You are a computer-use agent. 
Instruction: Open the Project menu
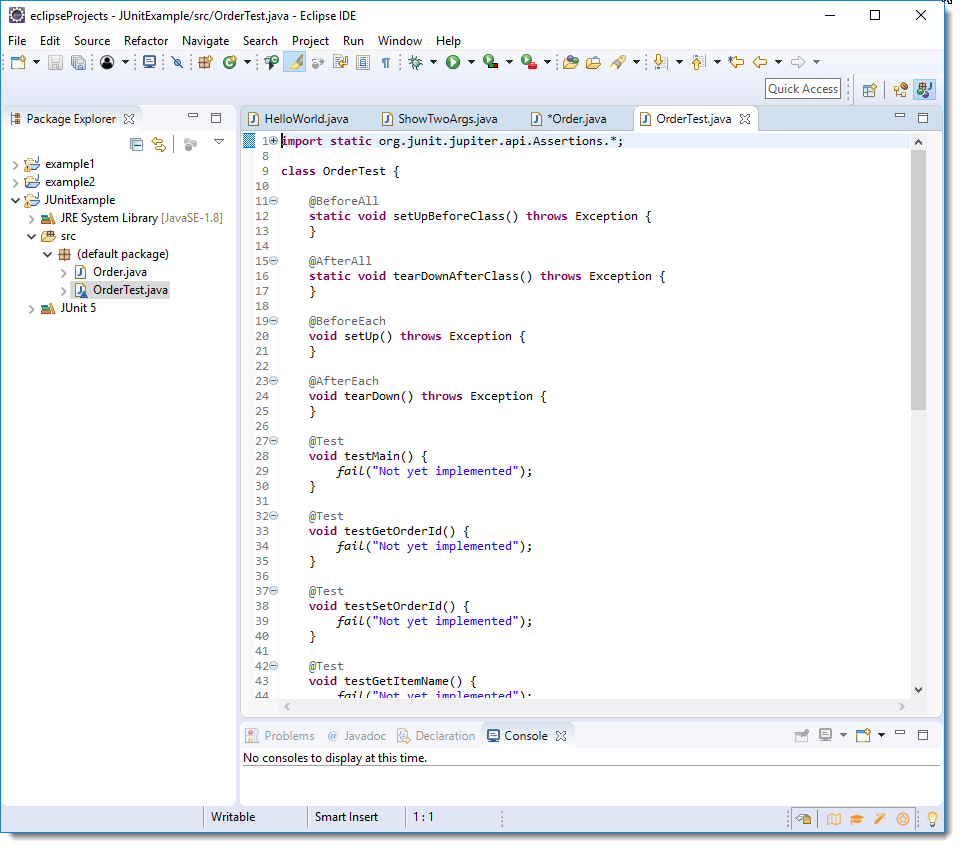pyautogui.click(x=310, y=41)
